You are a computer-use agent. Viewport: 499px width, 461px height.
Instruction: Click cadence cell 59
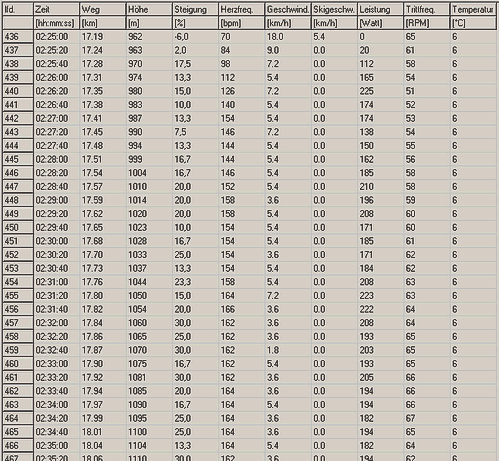427,200
